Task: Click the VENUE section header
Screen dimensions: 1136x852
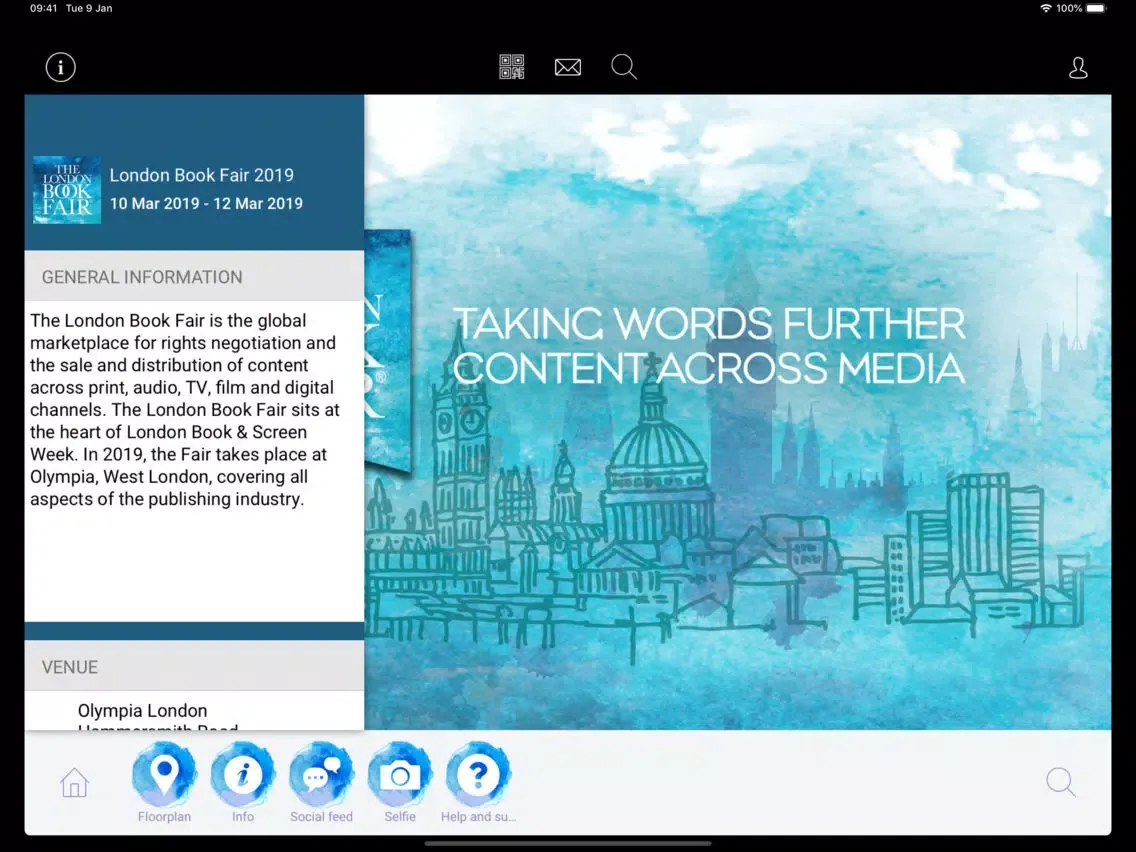Action: click(194, 667)
